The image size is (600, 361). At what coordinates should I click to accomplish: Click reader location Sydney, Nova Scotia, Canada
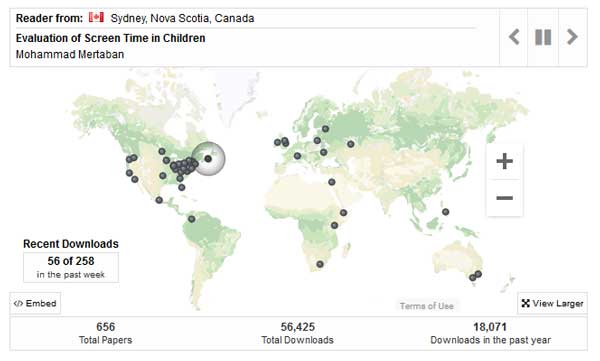[183, 18]
